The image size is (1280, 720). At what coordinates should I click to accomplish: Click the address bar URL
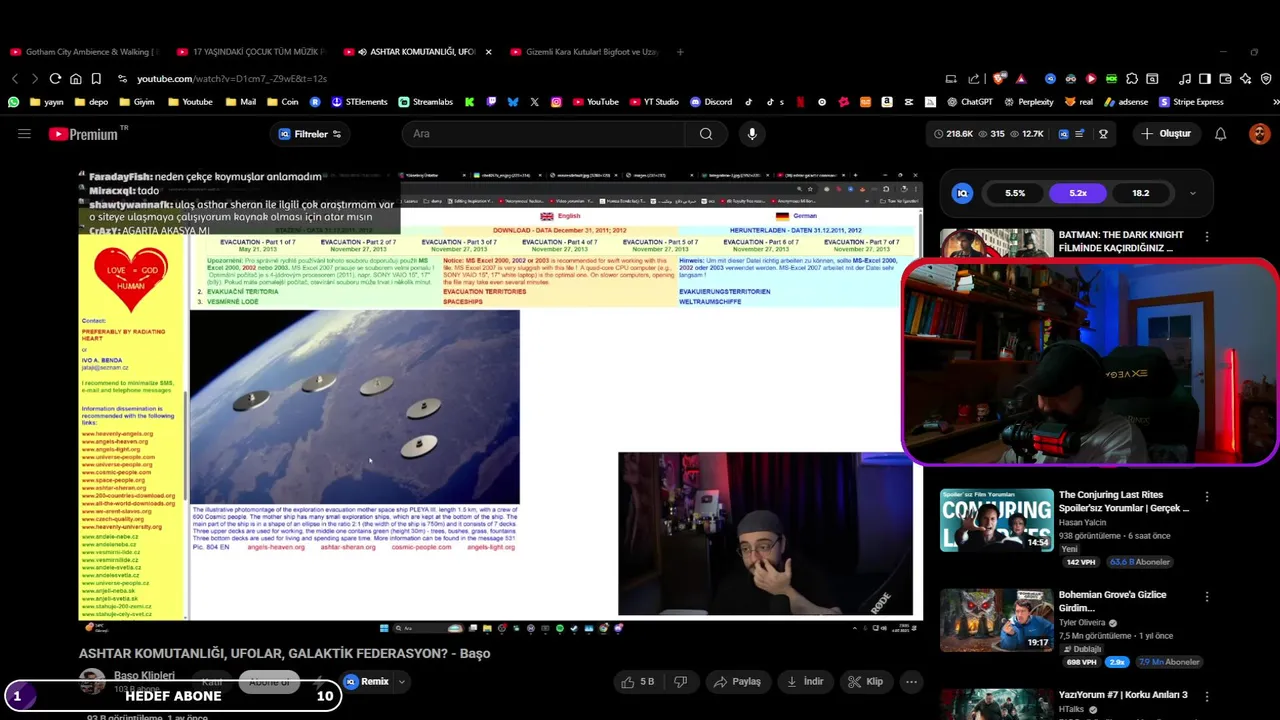pos(232,78)
